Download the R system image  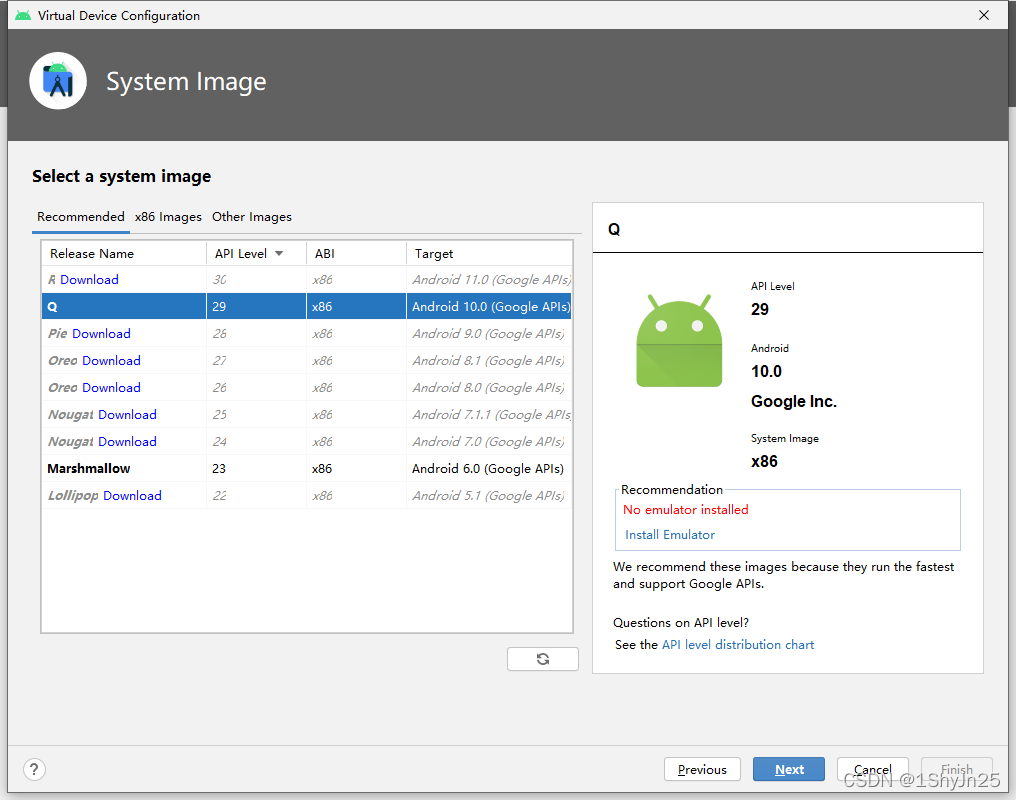point(89,280)
